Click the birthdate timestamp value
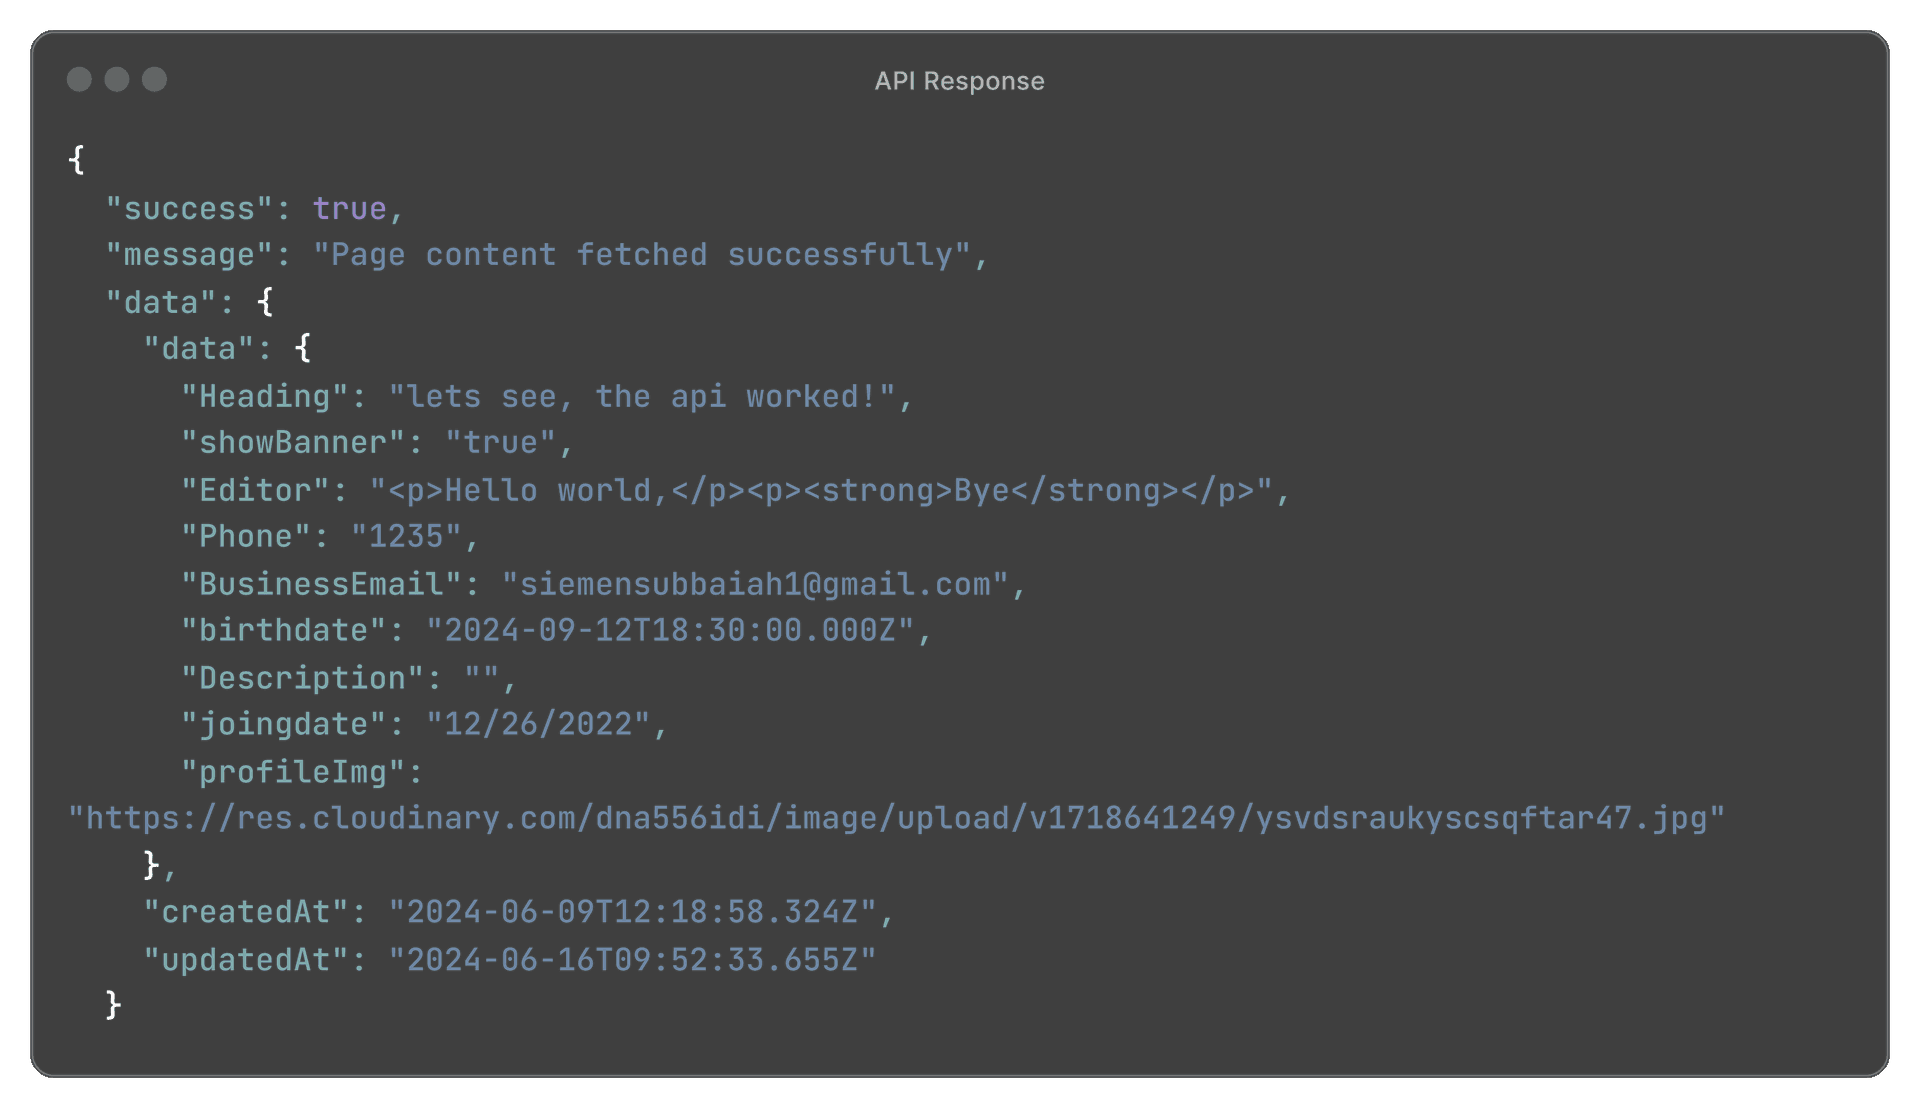The image size is (1920, 1108). [669, 631]
